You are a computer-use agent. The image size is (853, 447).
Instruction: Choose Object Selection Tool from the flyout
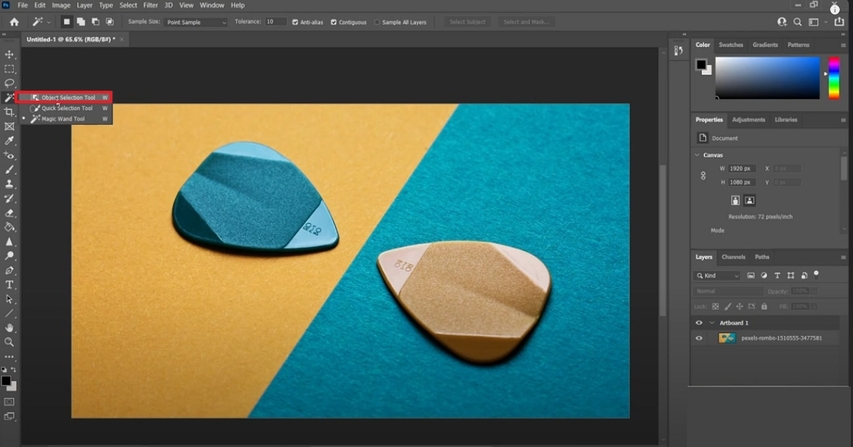coord(67,97)
